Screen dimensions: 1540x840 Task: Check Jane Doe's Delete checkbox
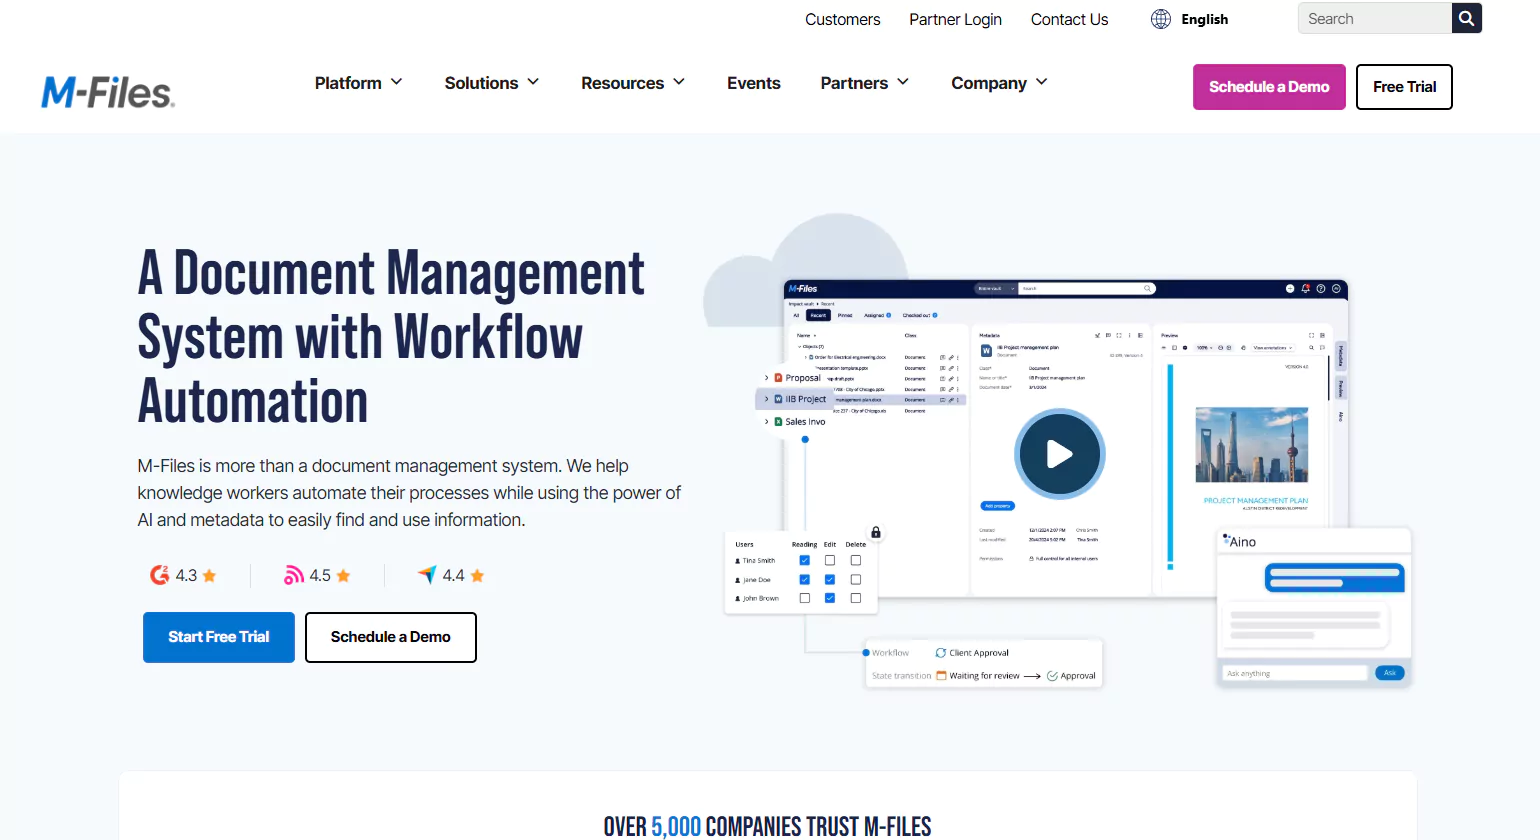855,580
